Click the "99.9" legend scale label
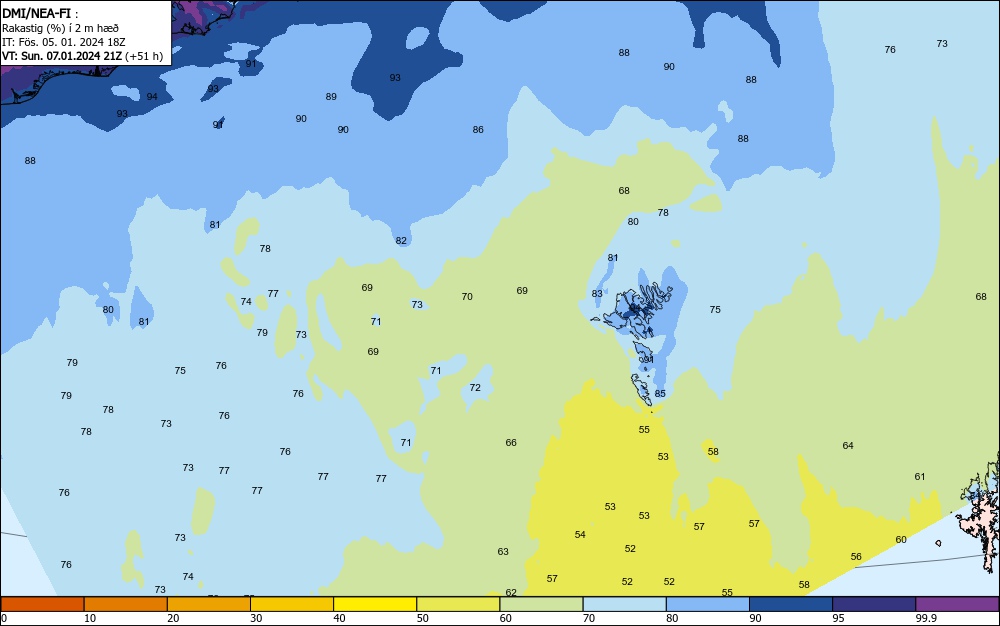The width and height of the screenshot is (1000, 626). (x=926, y=618)
